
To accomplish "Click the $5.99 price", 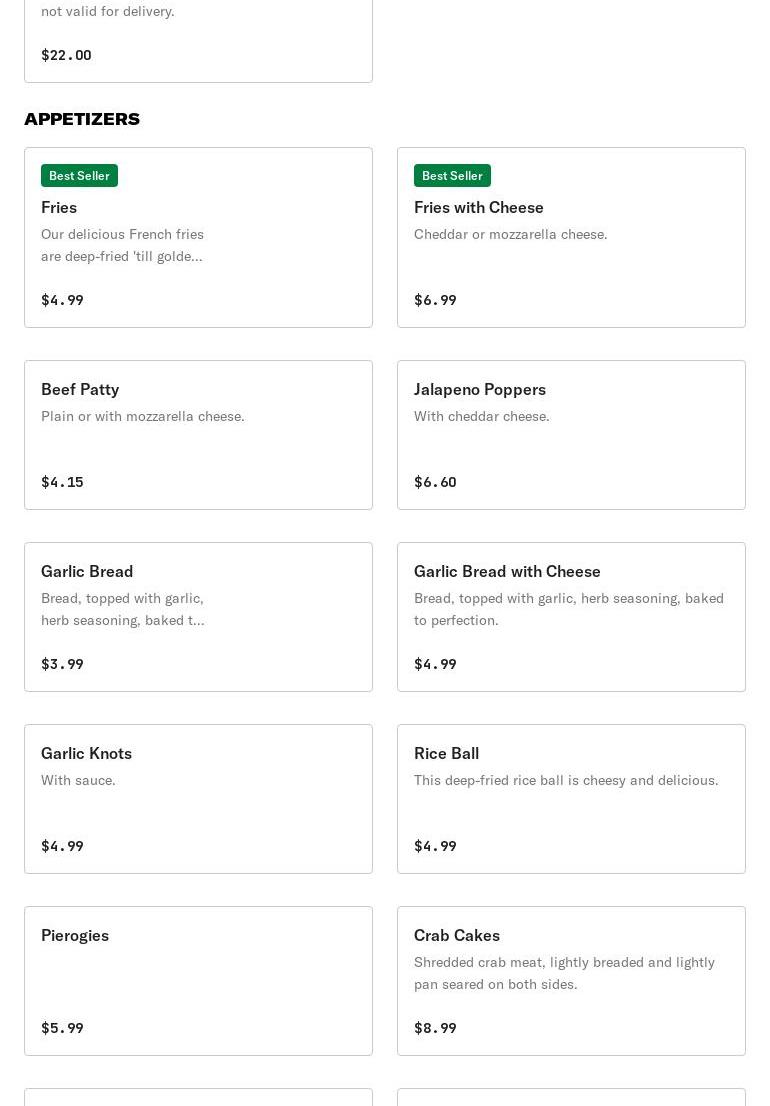I will (x=62, y=1028).
